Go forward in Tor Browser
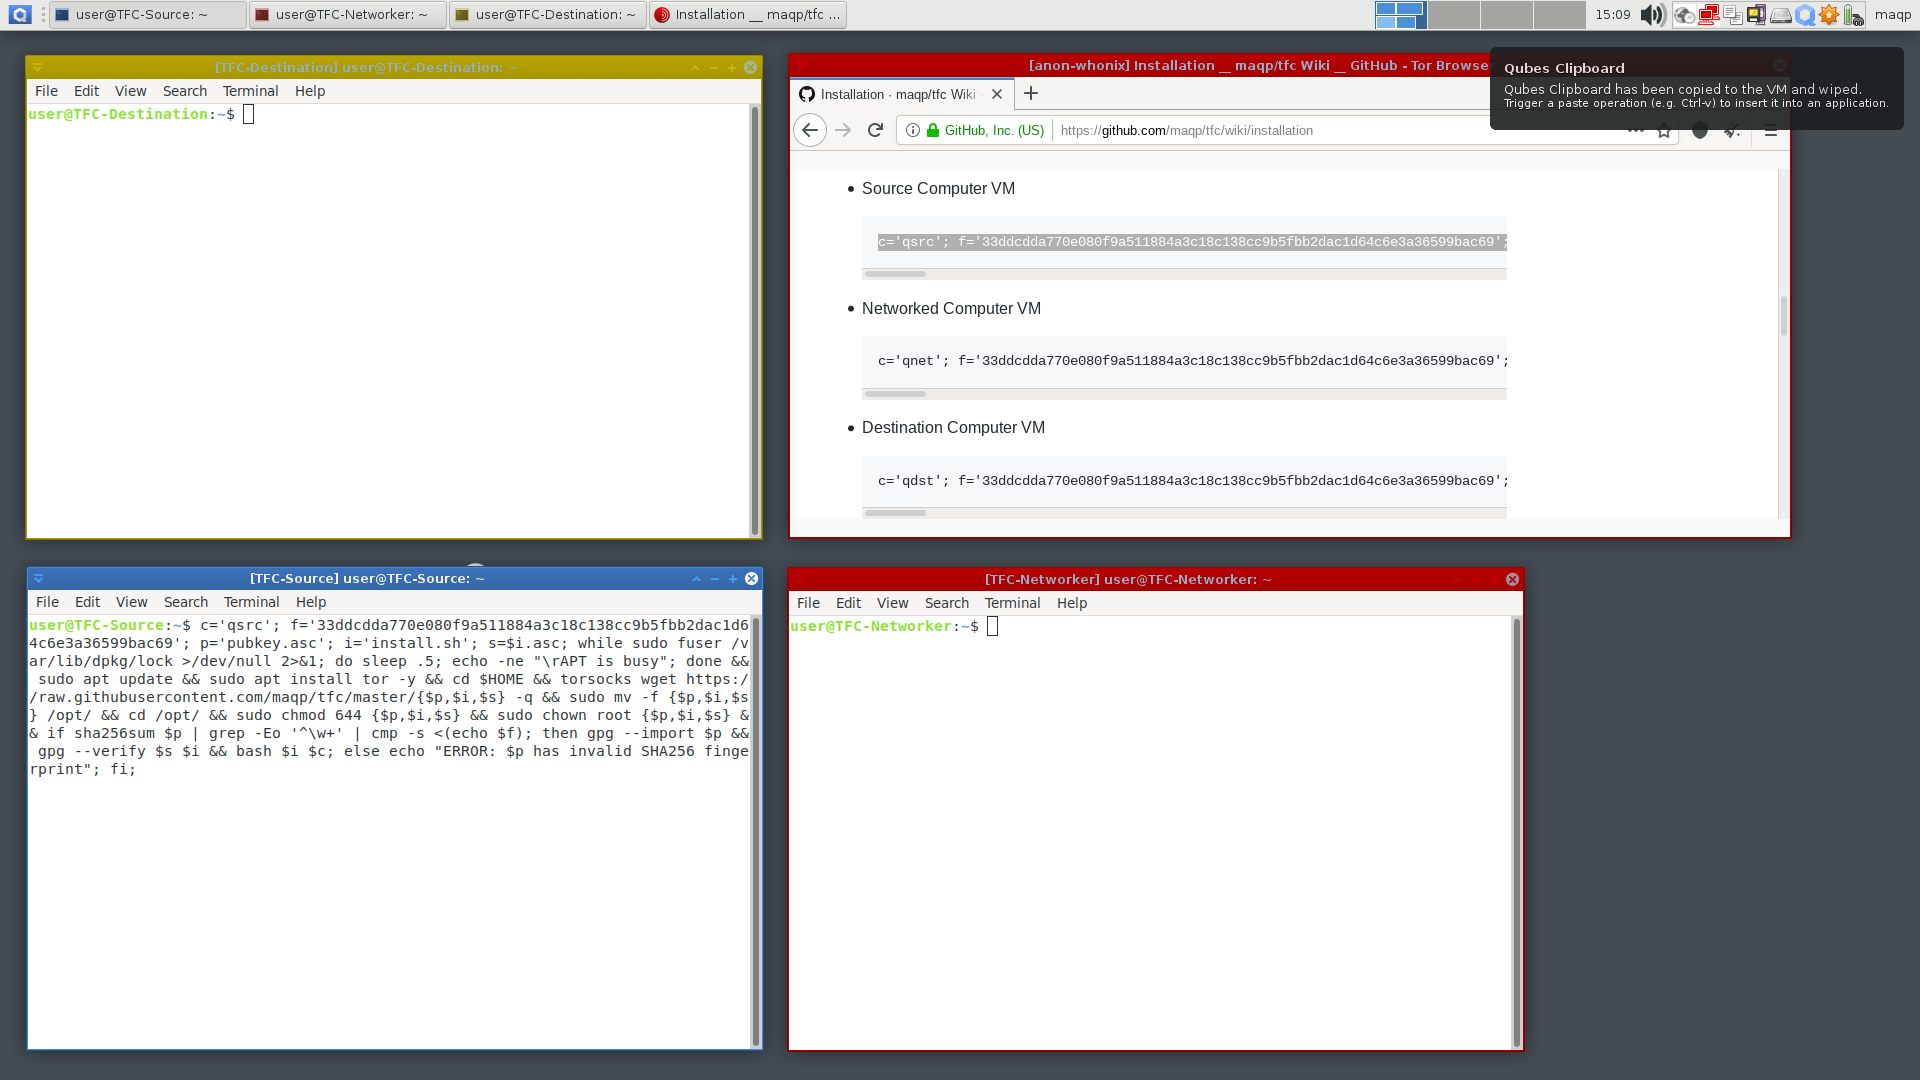The width and height of the screenshot is (1920, 1080). tap(843, 130)
